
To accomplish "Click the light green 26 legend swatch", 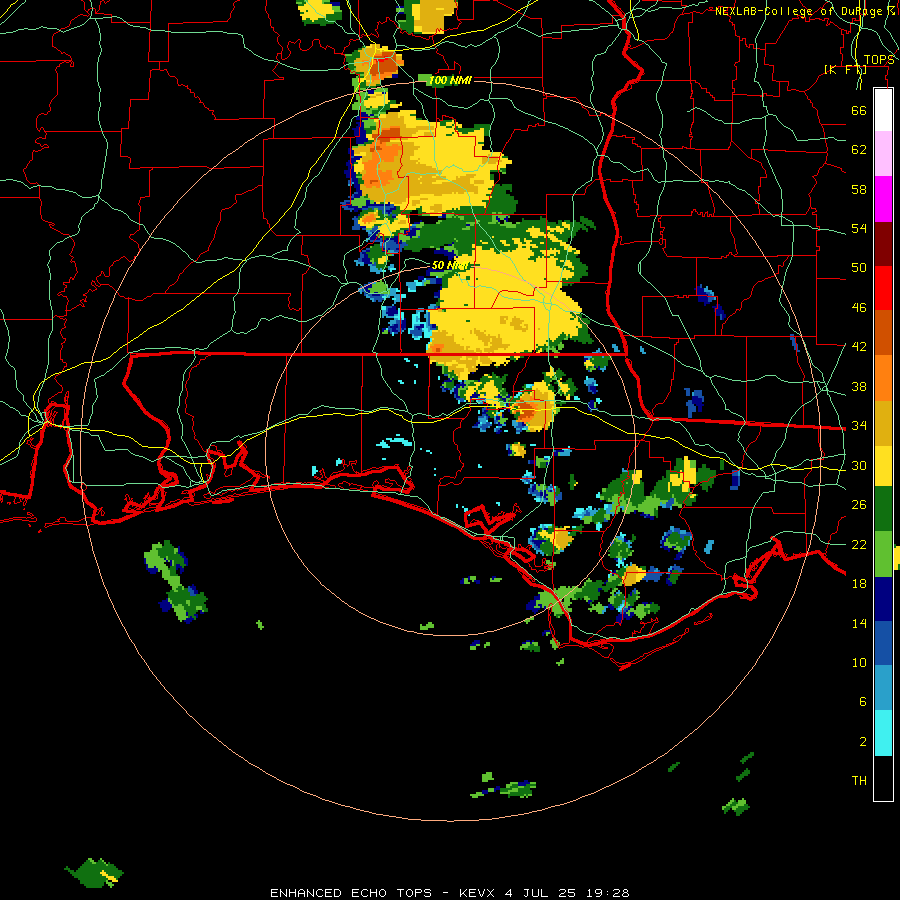I will click(883, 554).
